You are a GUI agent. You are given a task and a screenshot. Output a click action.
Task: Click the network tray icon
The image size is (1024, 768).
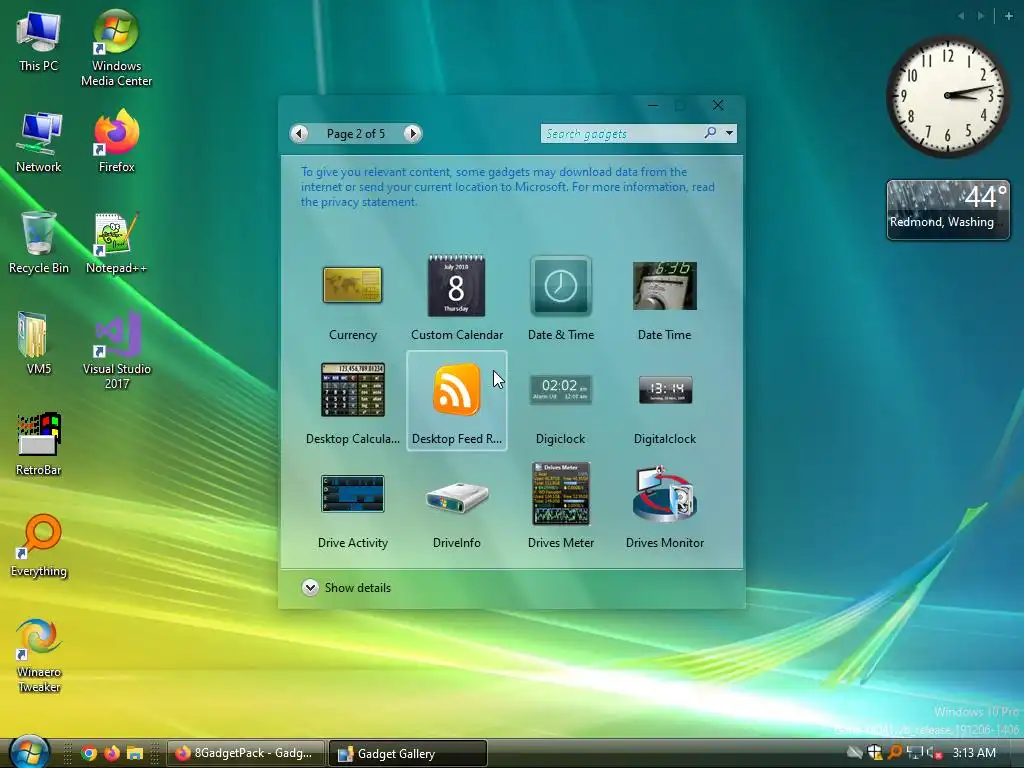(914, 752)
